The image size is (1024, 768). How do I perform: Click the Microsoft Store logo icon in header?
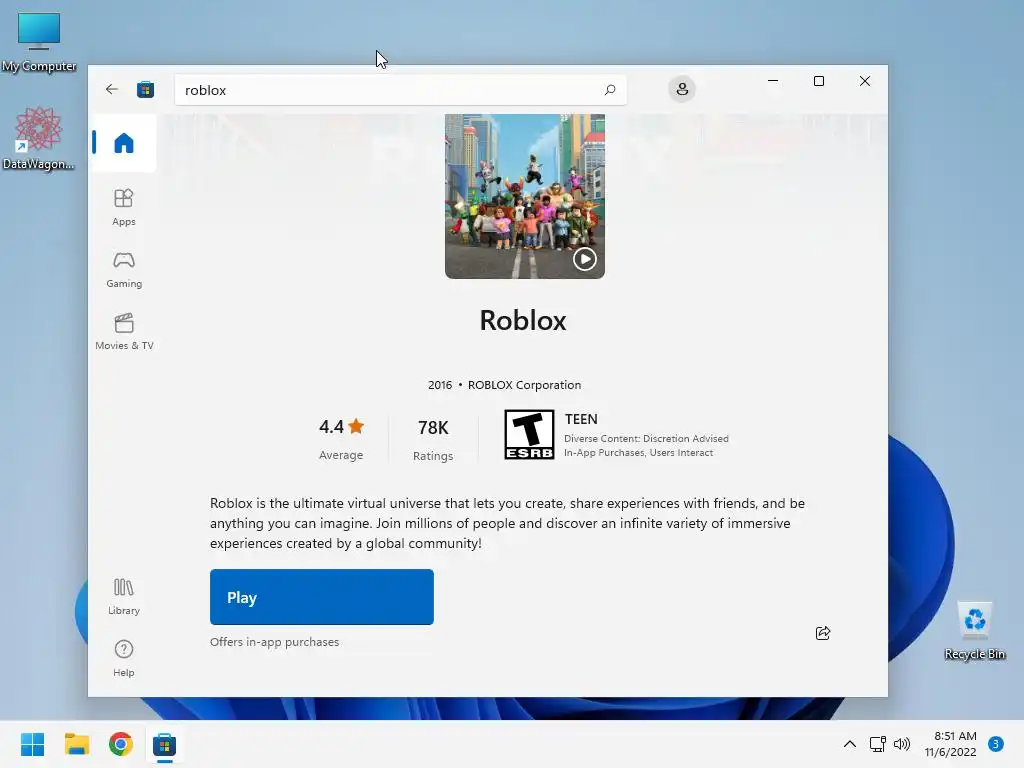145,89
